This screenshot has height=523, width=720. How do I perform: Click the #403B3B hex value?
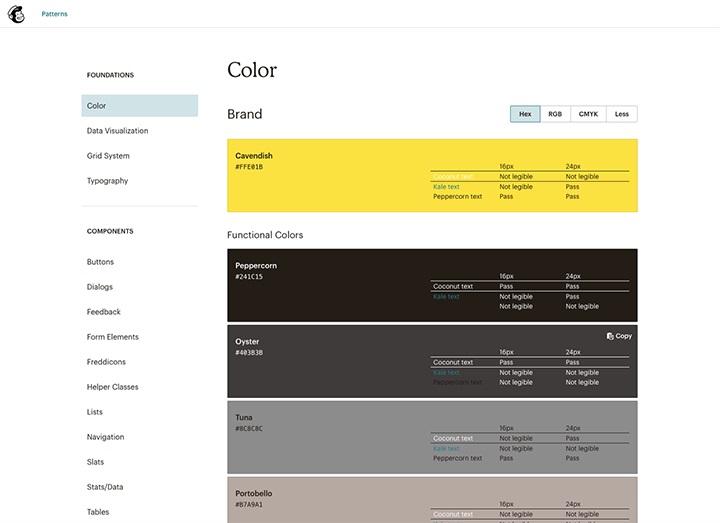(x=249, y=353)
